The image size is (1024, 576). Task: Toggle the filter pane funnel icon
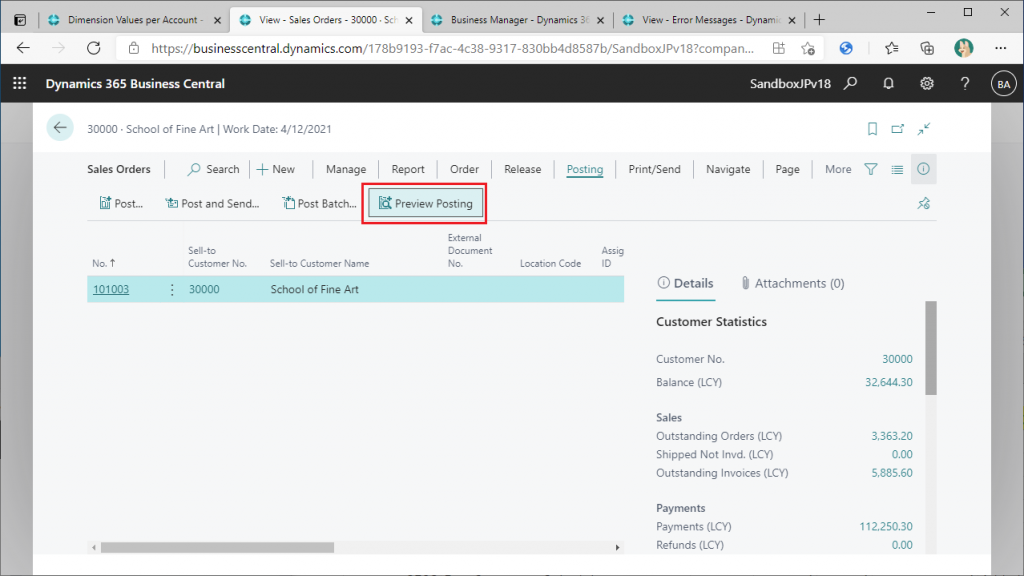(x=871, y=169)
